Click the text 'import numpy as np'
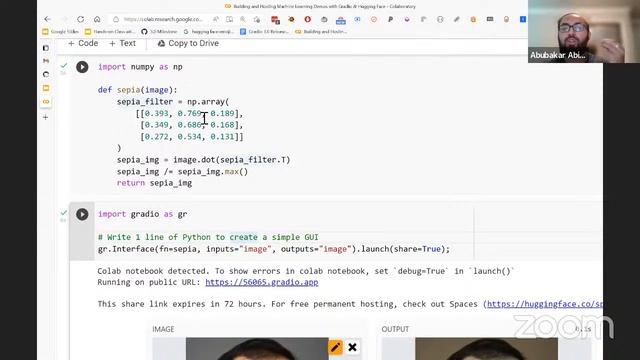This screenshot has width=640, height=360. 140,67
